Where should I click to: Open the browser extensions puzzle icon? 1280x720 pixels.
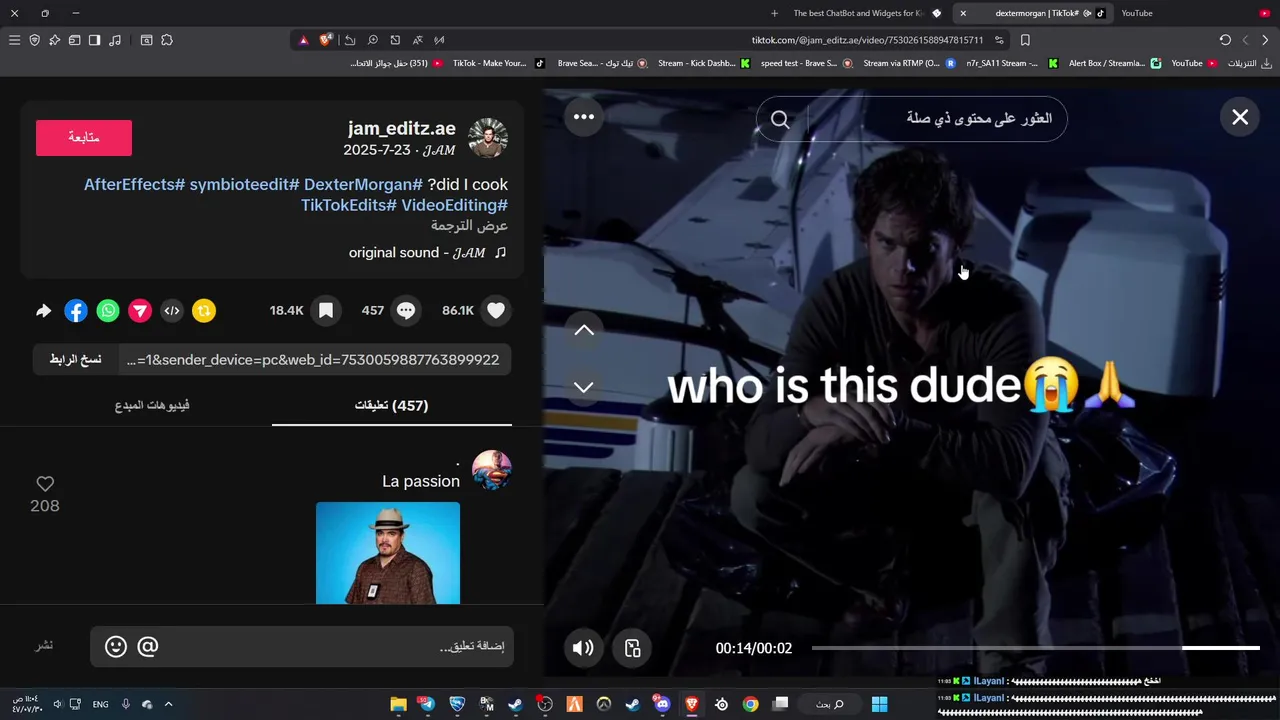click(167, 40)
